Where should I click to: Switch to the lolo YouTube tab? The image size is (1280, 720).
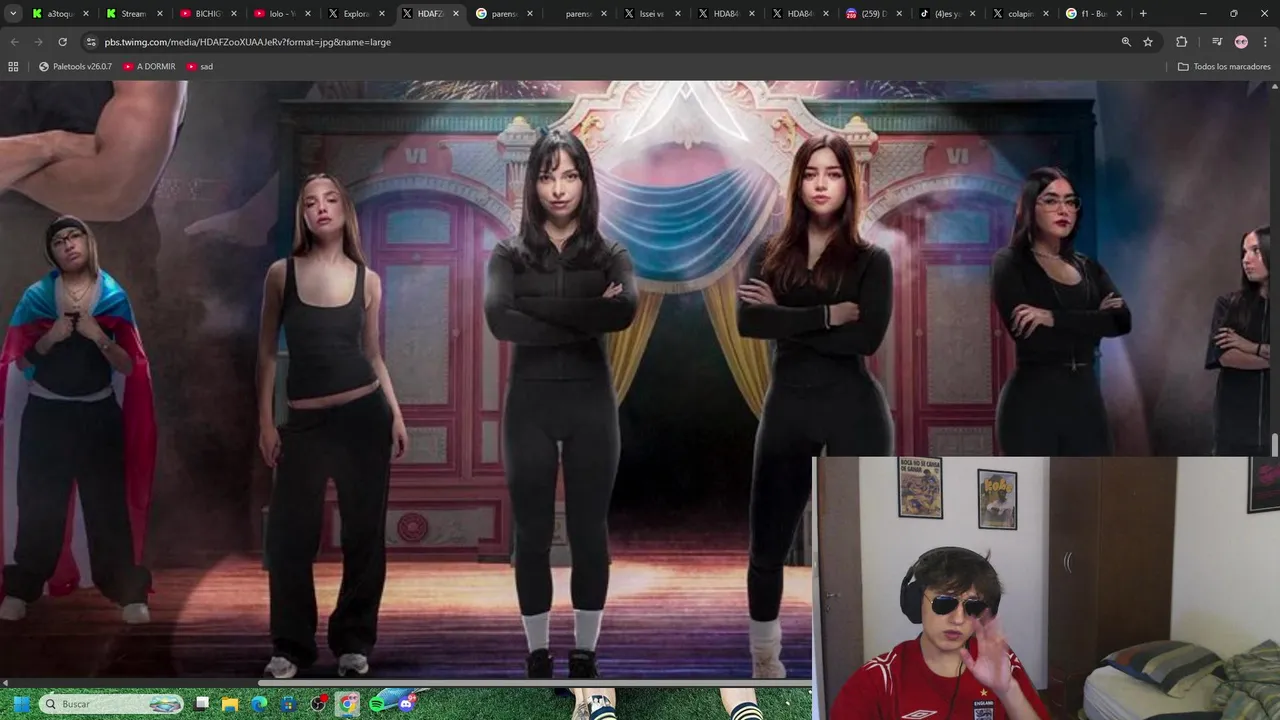pos(281,14)
